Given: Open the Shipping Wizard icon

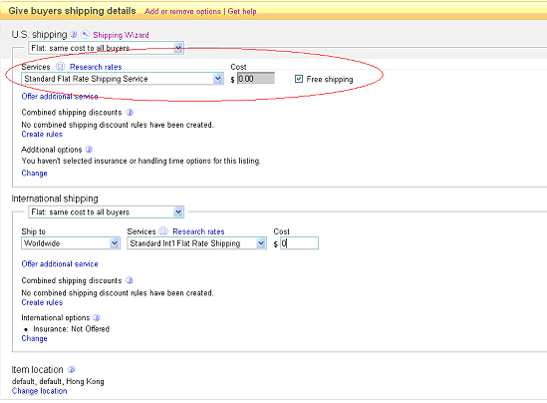Looking at the screenshot, I should 85,34.
